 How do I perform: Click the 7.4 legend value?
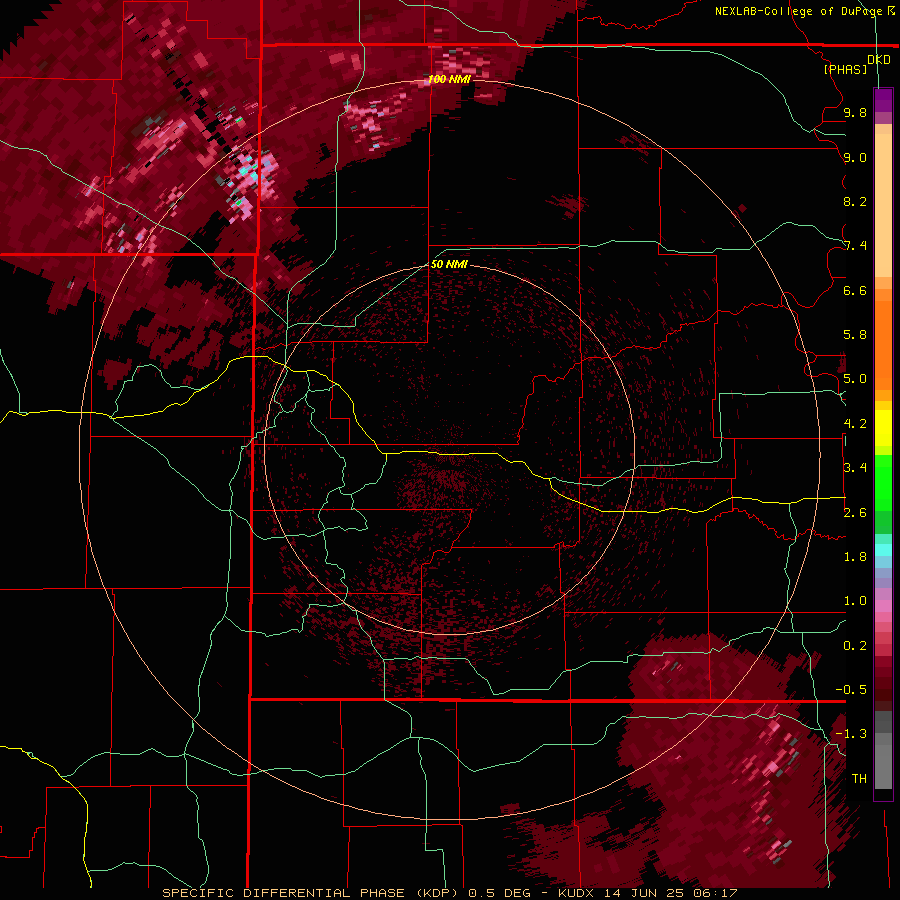click(855, 246)
